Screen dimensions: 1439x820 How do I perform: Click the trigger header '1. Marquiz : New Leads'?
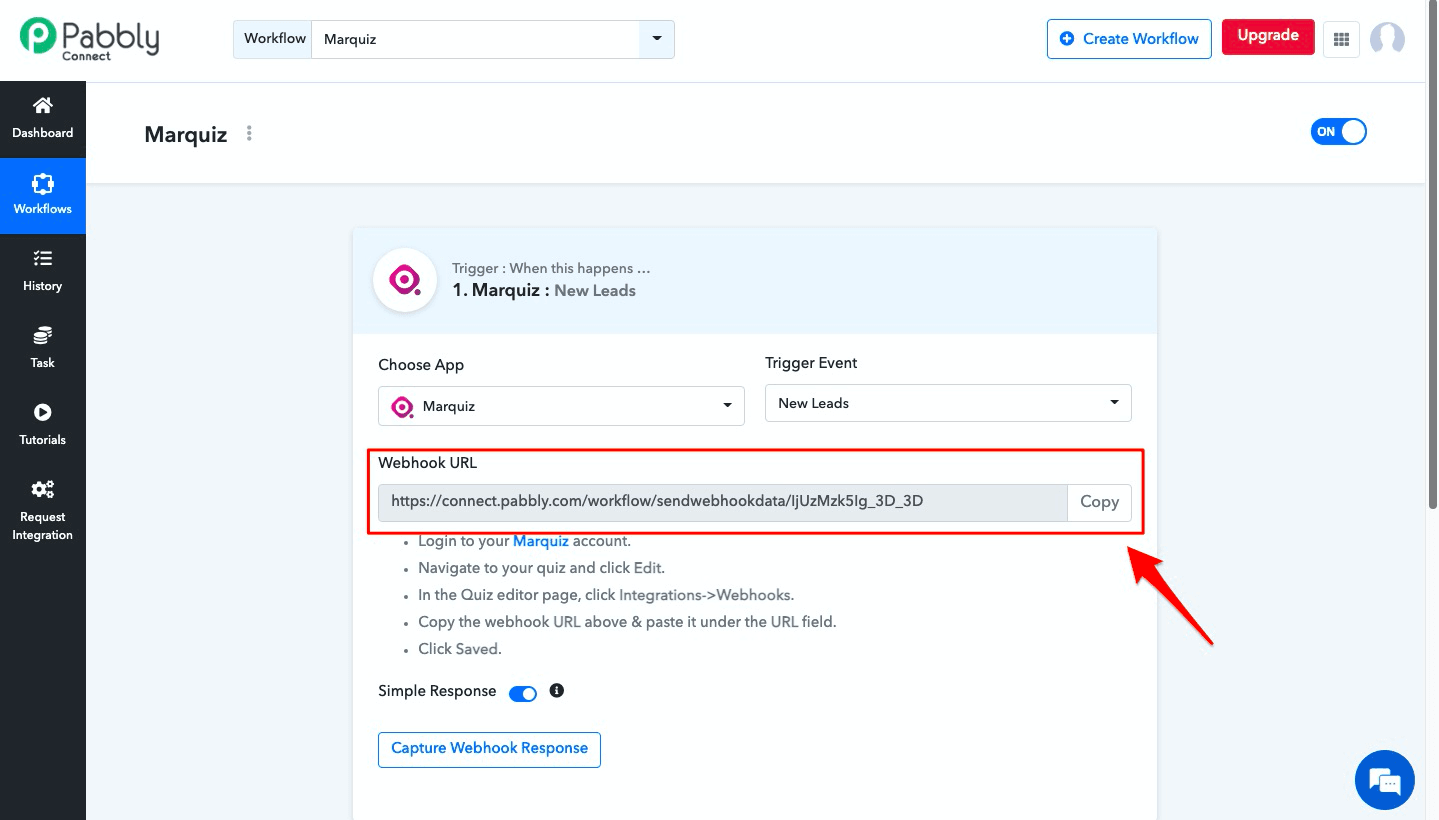[x=544, y=290]
